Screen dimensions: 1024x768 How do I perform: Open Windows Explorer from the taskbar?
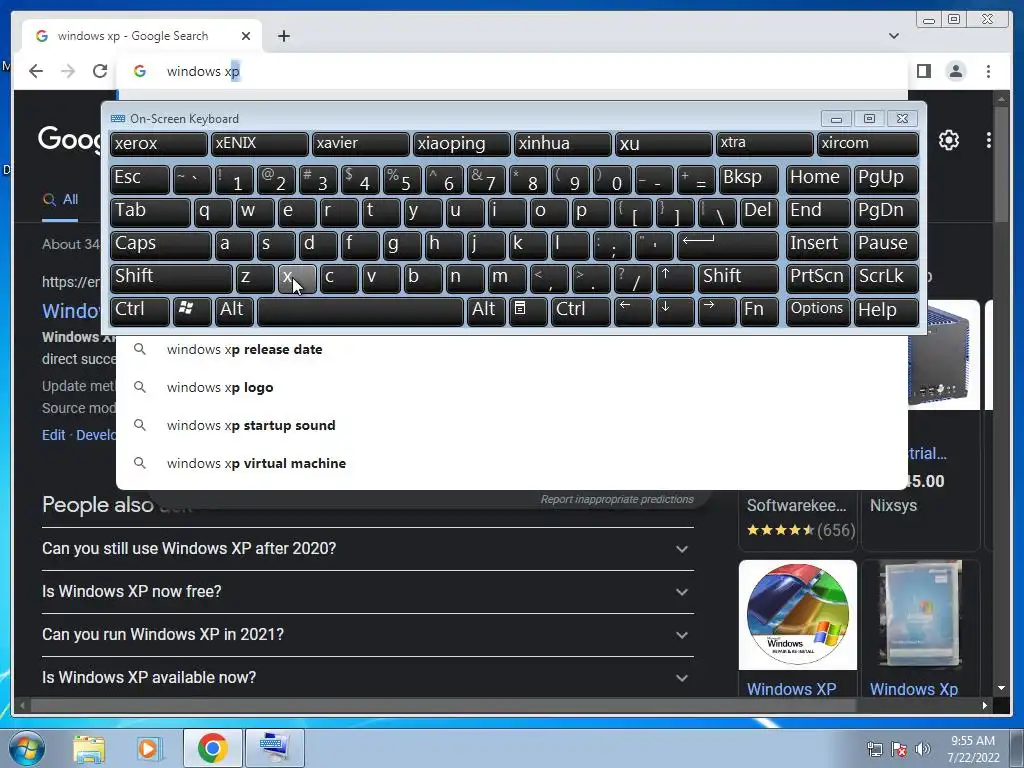click(89, 748)
